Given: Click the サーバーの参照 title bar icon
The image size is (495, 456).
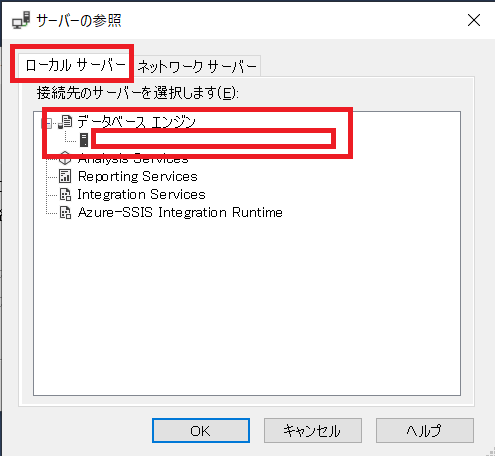Looking at the screenshot, I should [x=21, y=20].
